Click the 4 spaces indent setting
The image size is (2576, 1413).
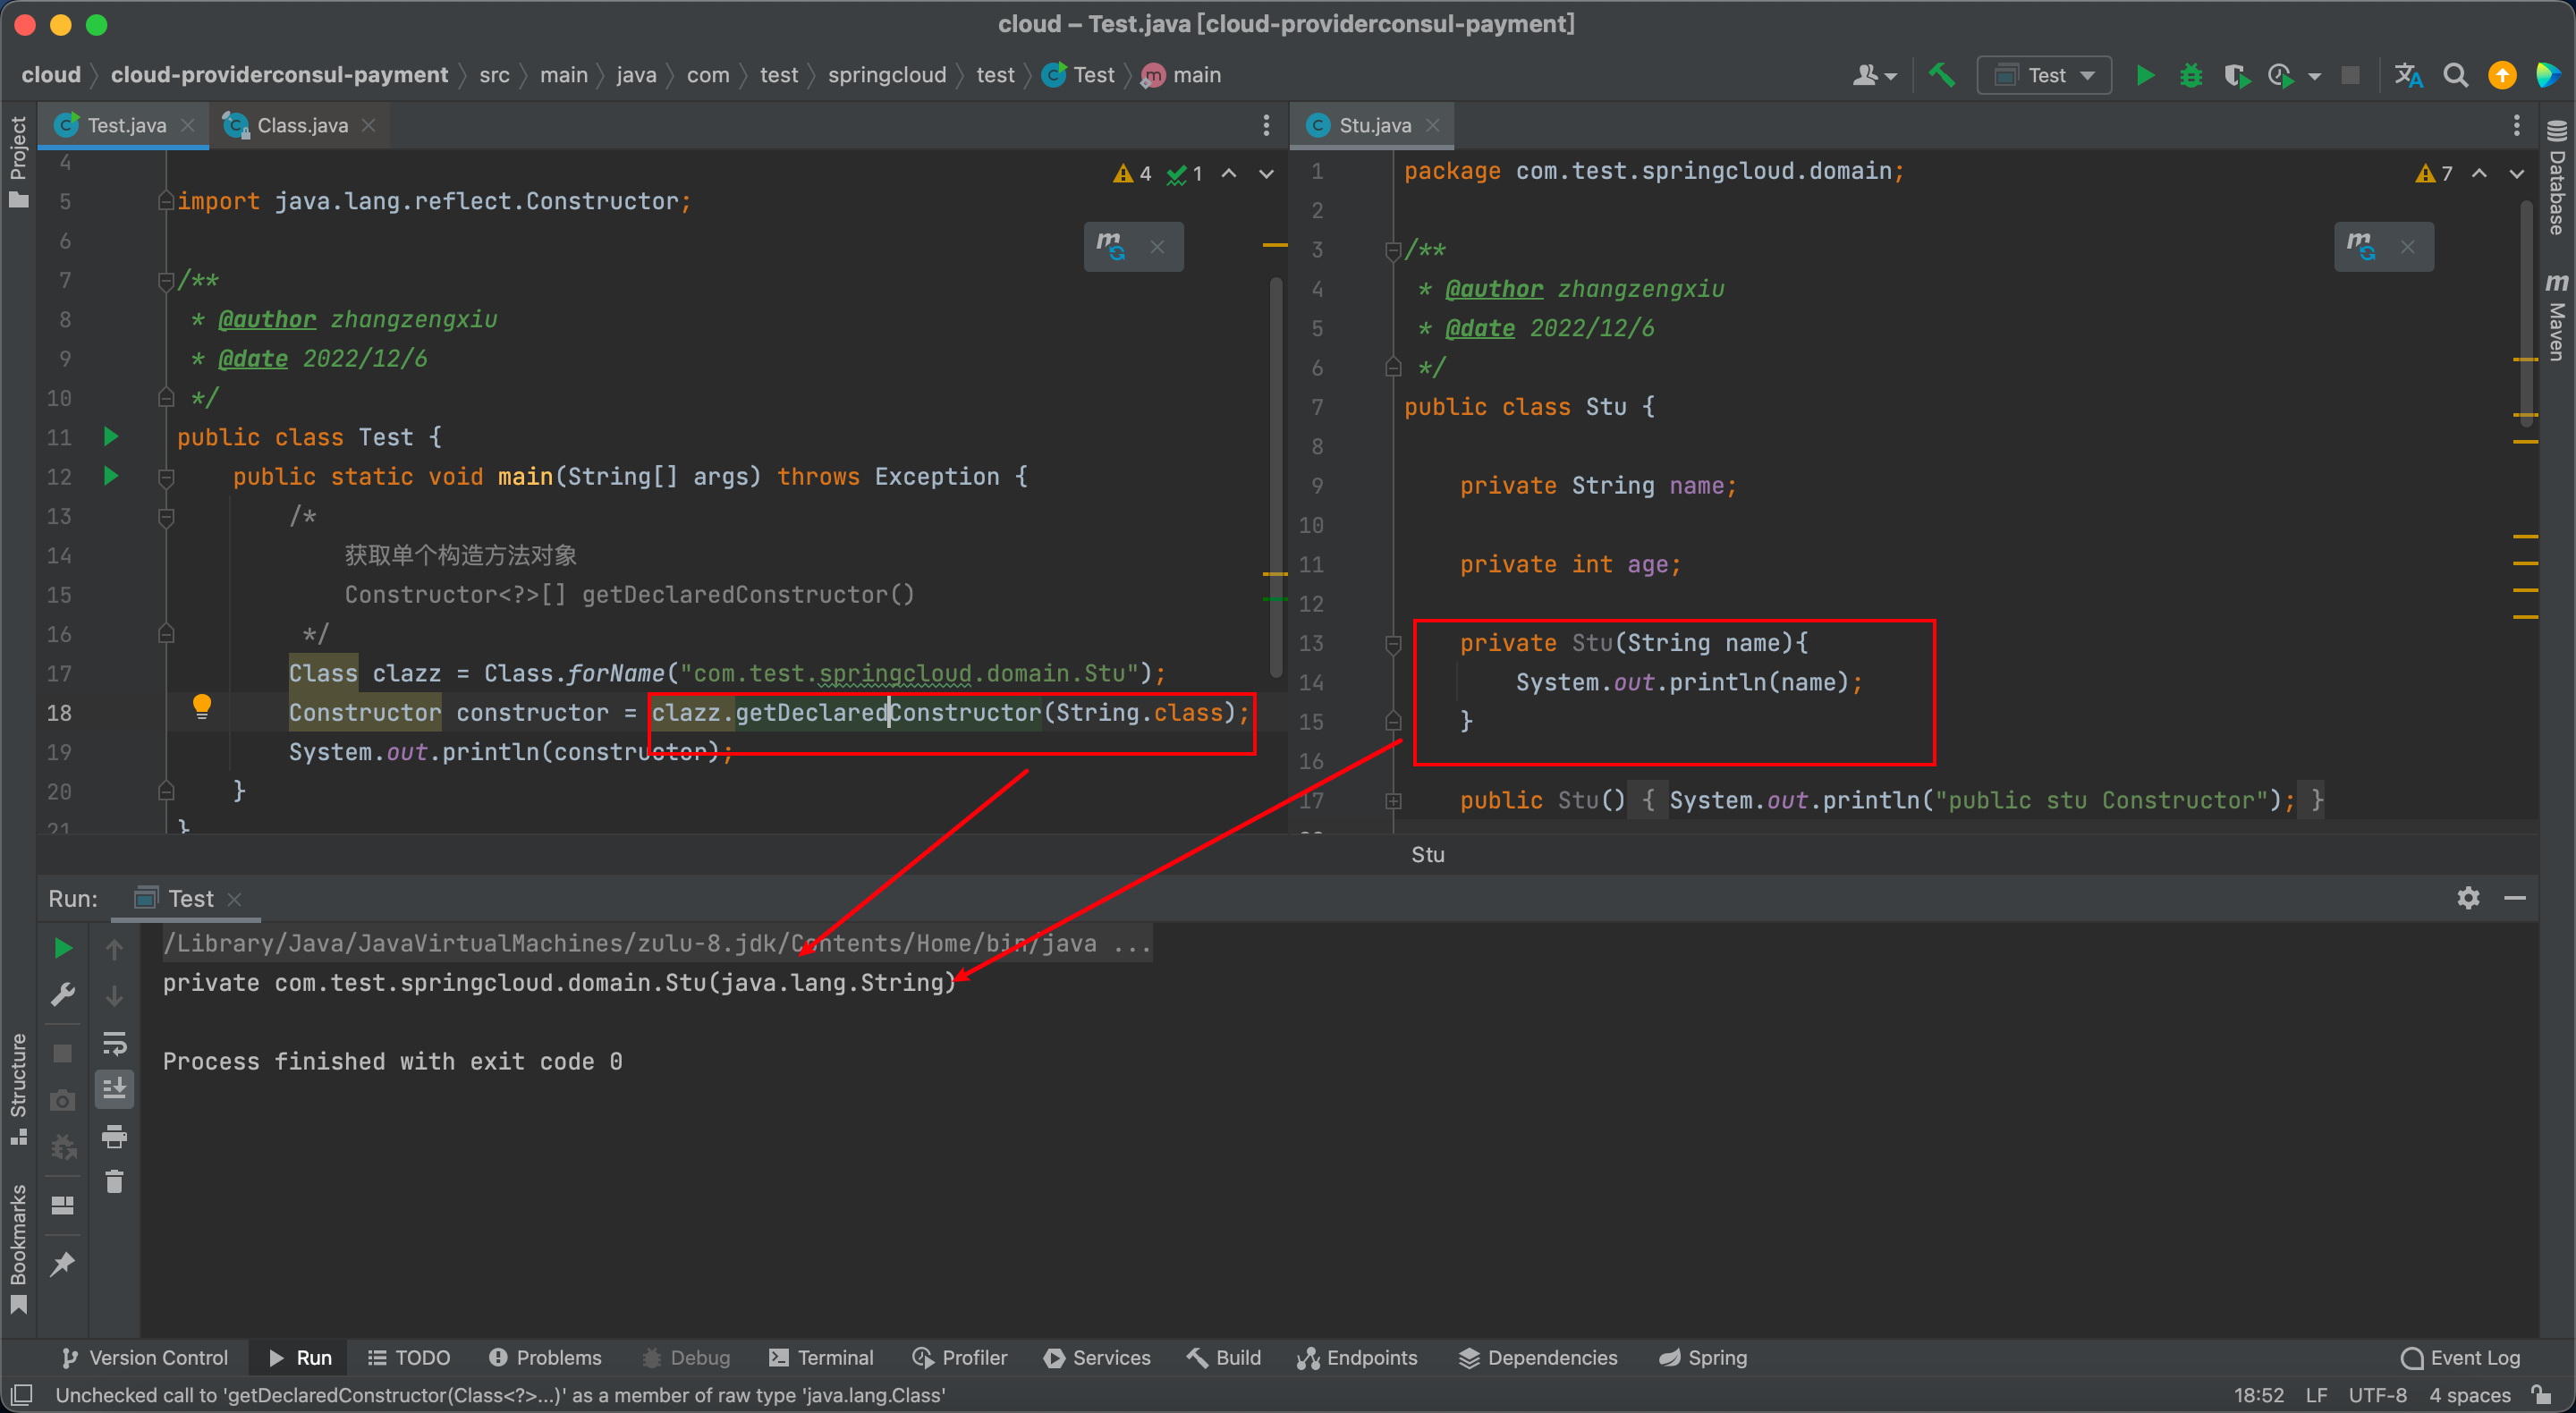point(2470,1394)
